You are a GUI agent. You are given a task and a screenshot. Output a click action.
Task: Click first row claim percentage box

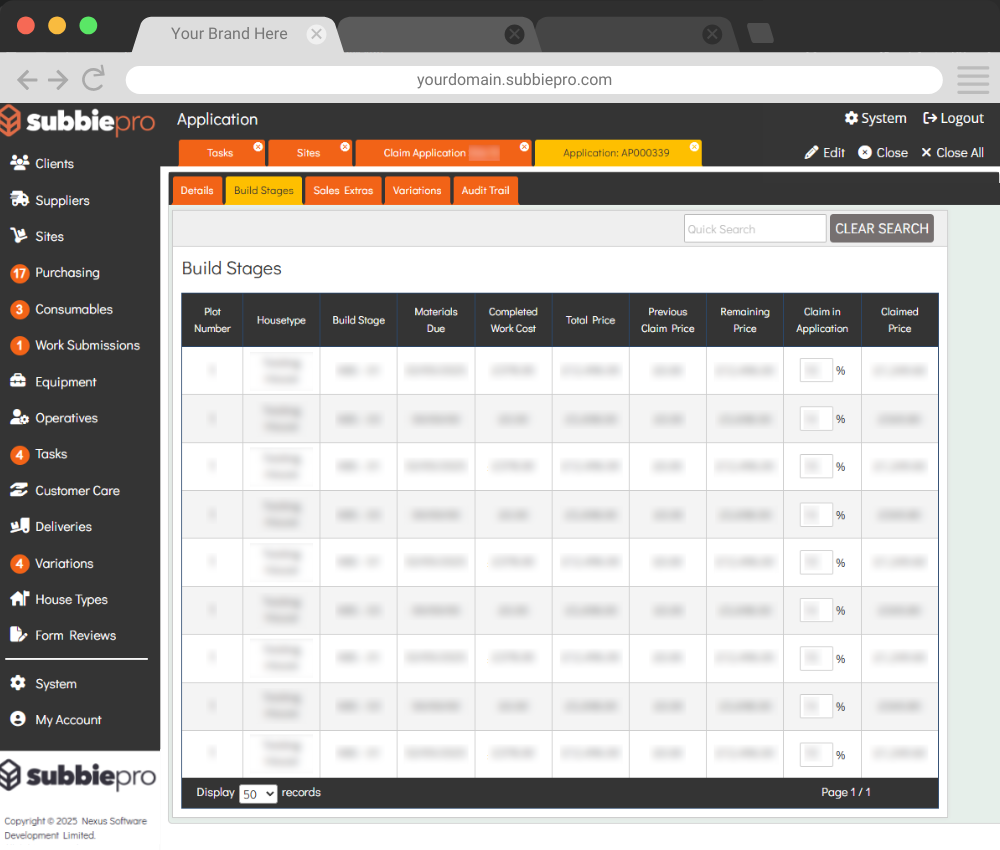point(816,370)
